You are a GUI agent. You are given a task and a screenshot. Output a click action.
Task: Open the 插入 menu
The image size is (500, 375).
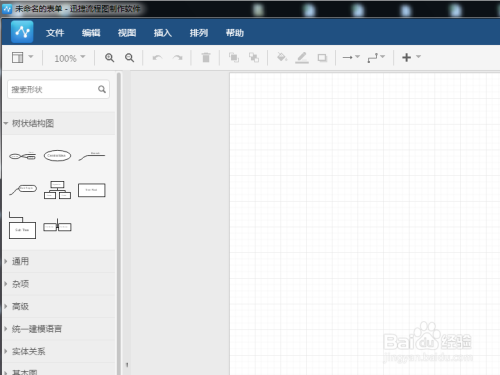coord(163,33)
